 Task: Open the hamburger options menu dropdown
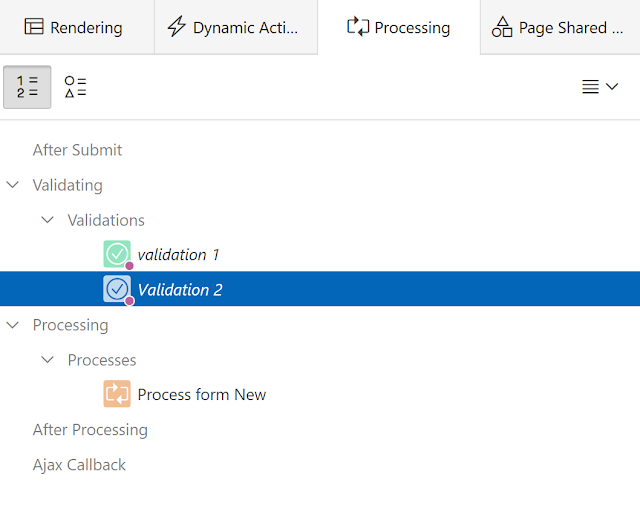pos(600,87)
